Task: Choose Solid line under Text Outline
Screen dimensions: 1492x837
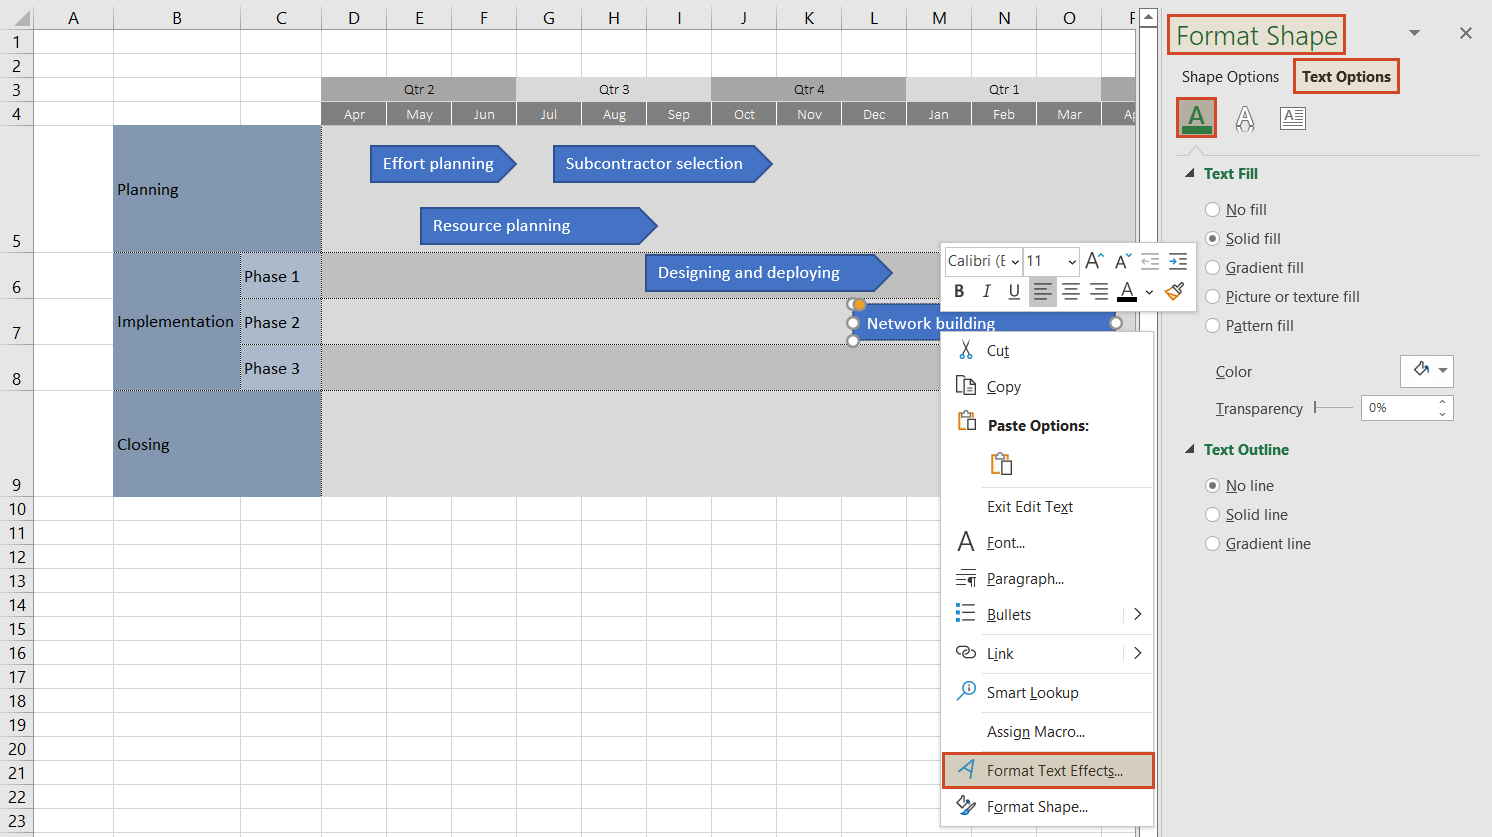Action: point(1212,514)
